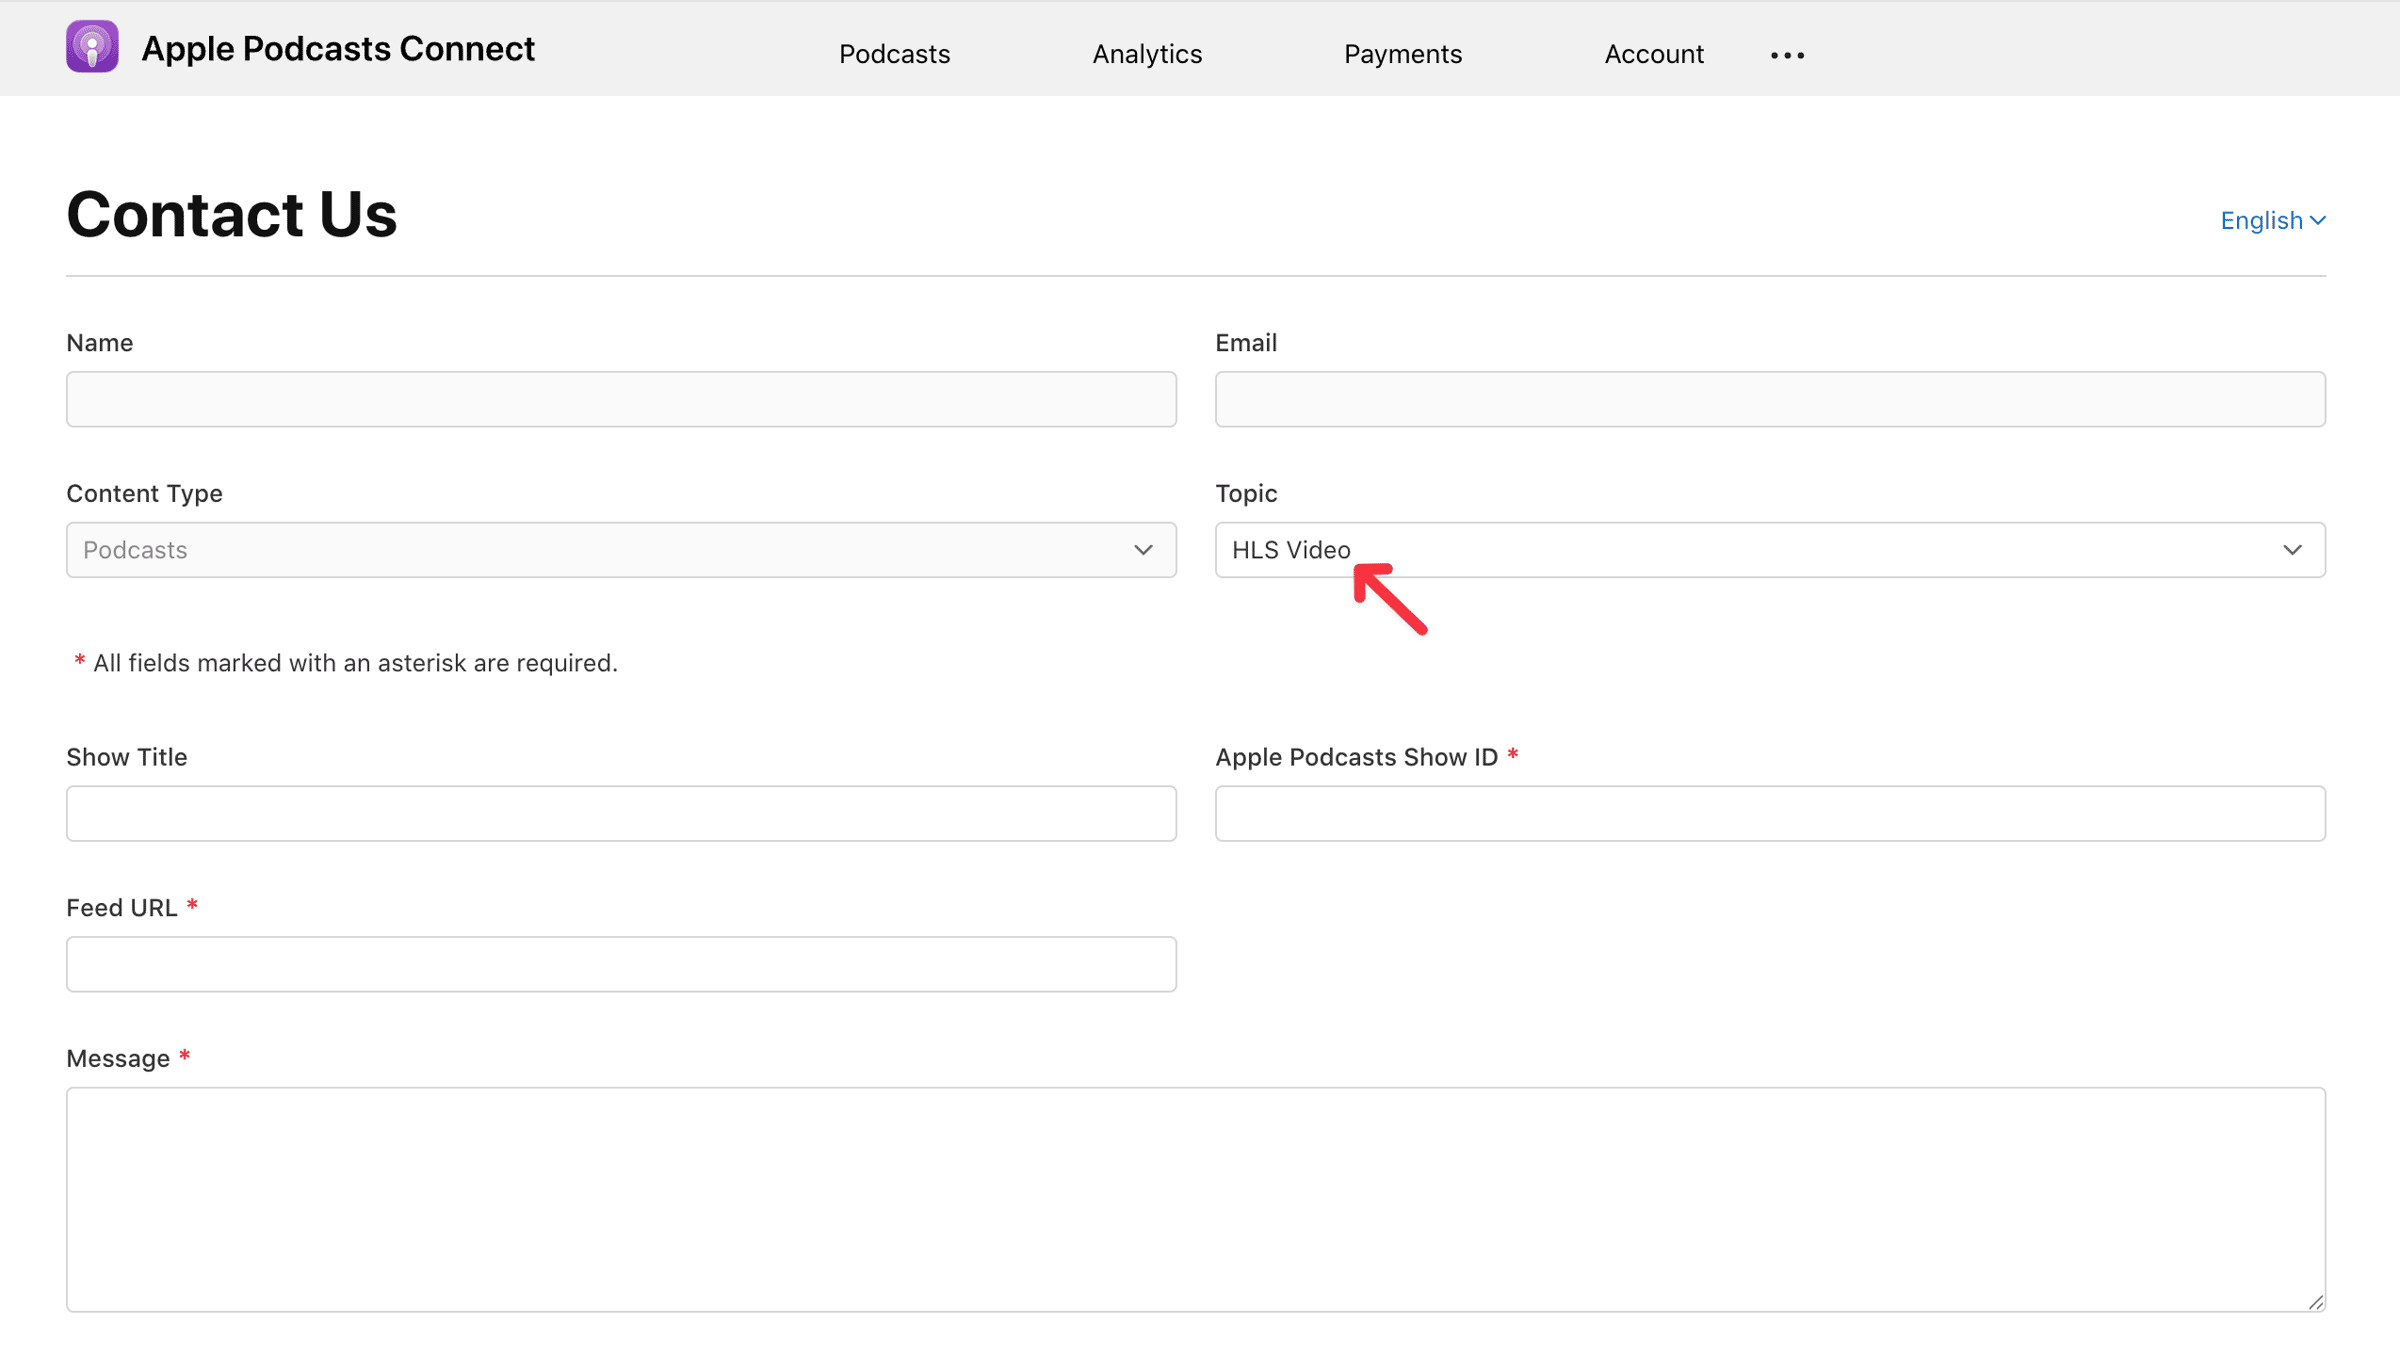The height and width of the screenshot is (1356, 2400).
Task: Click the chevron in the Topic field
Action: 2292,550
